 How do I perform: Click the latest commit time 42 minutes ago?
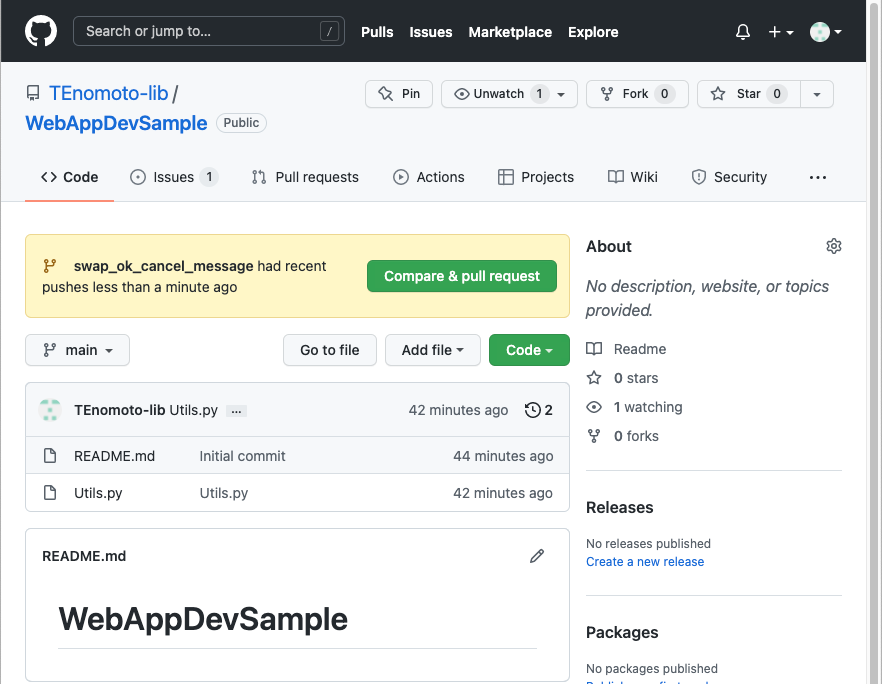[458, 410]
